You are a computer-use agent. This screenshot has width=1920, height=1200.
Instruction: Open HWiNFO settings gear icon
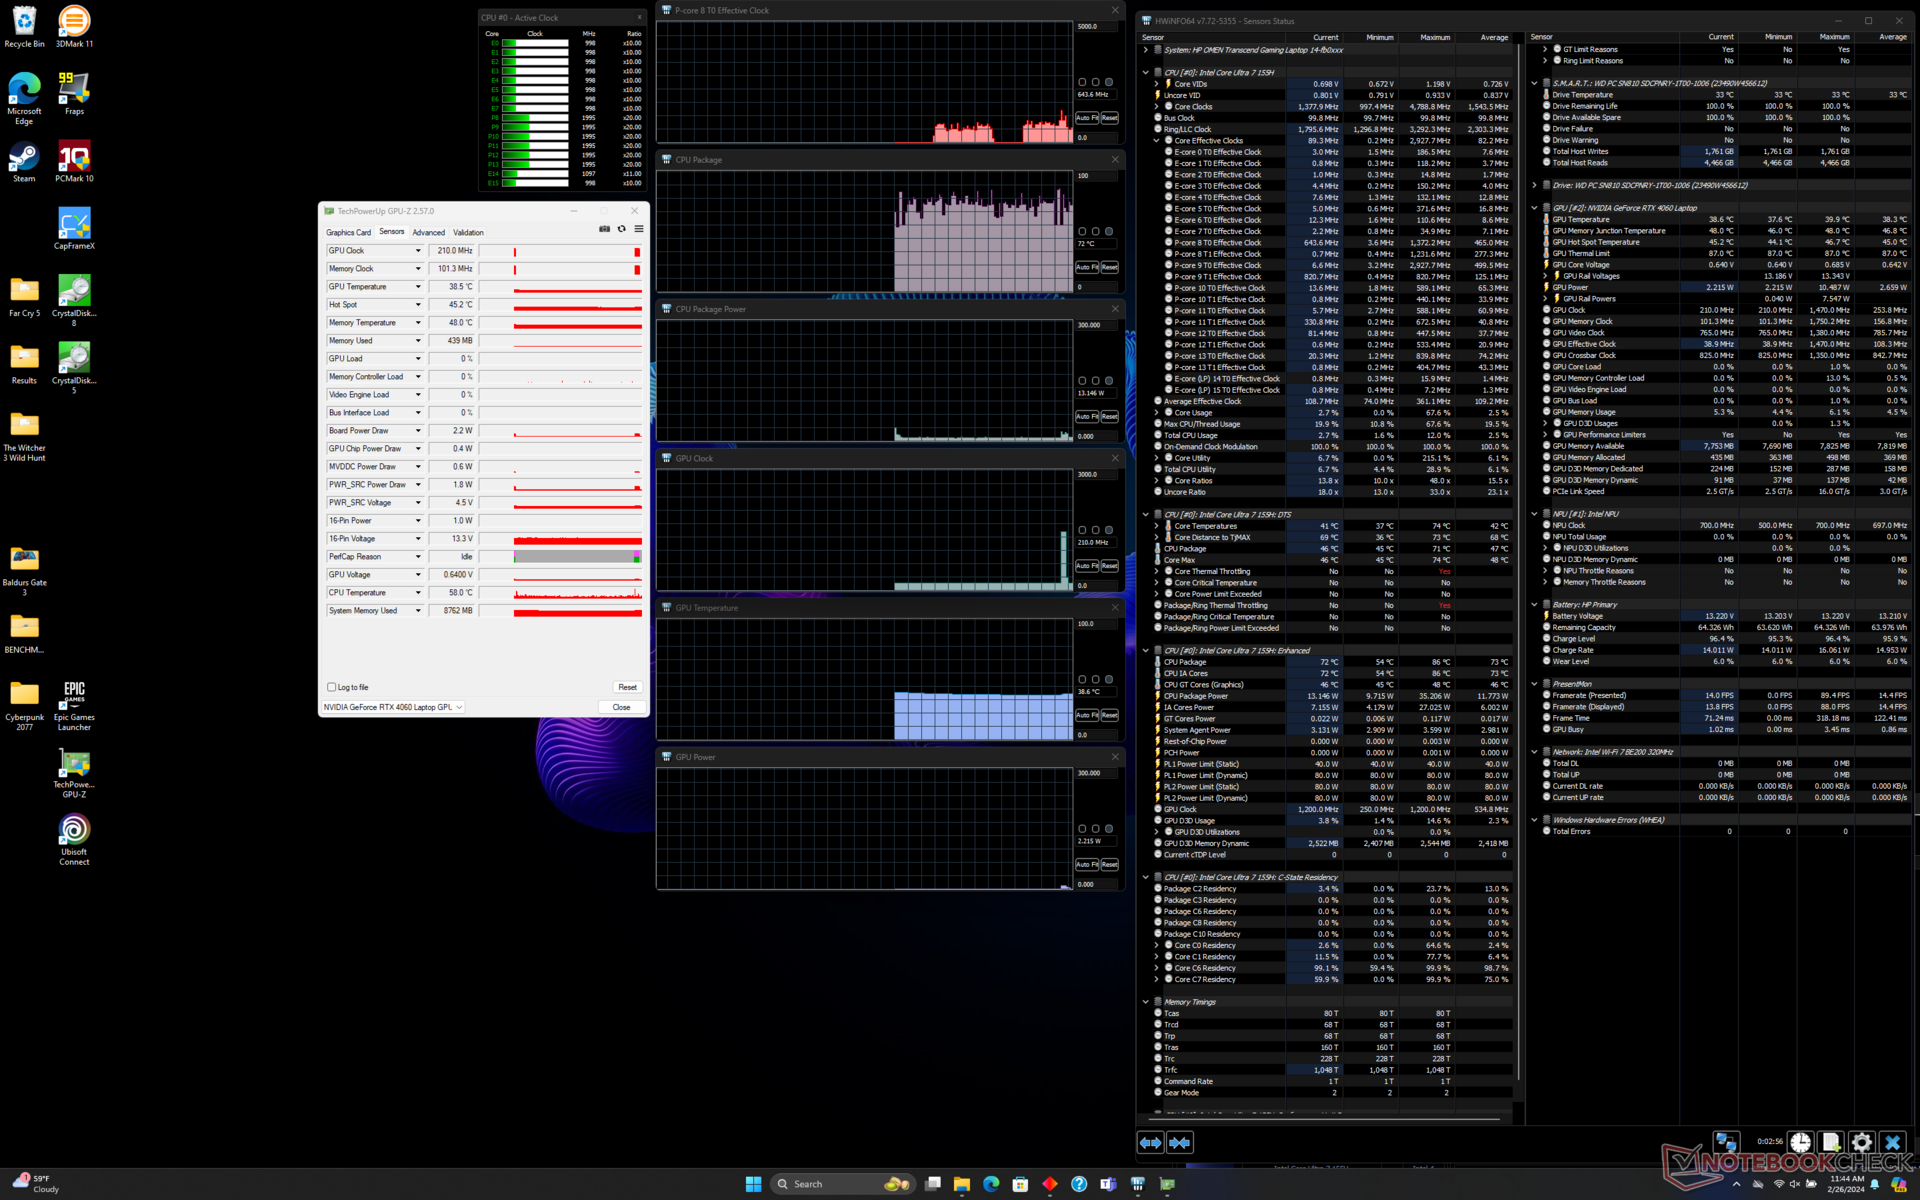point(1861,1142)
